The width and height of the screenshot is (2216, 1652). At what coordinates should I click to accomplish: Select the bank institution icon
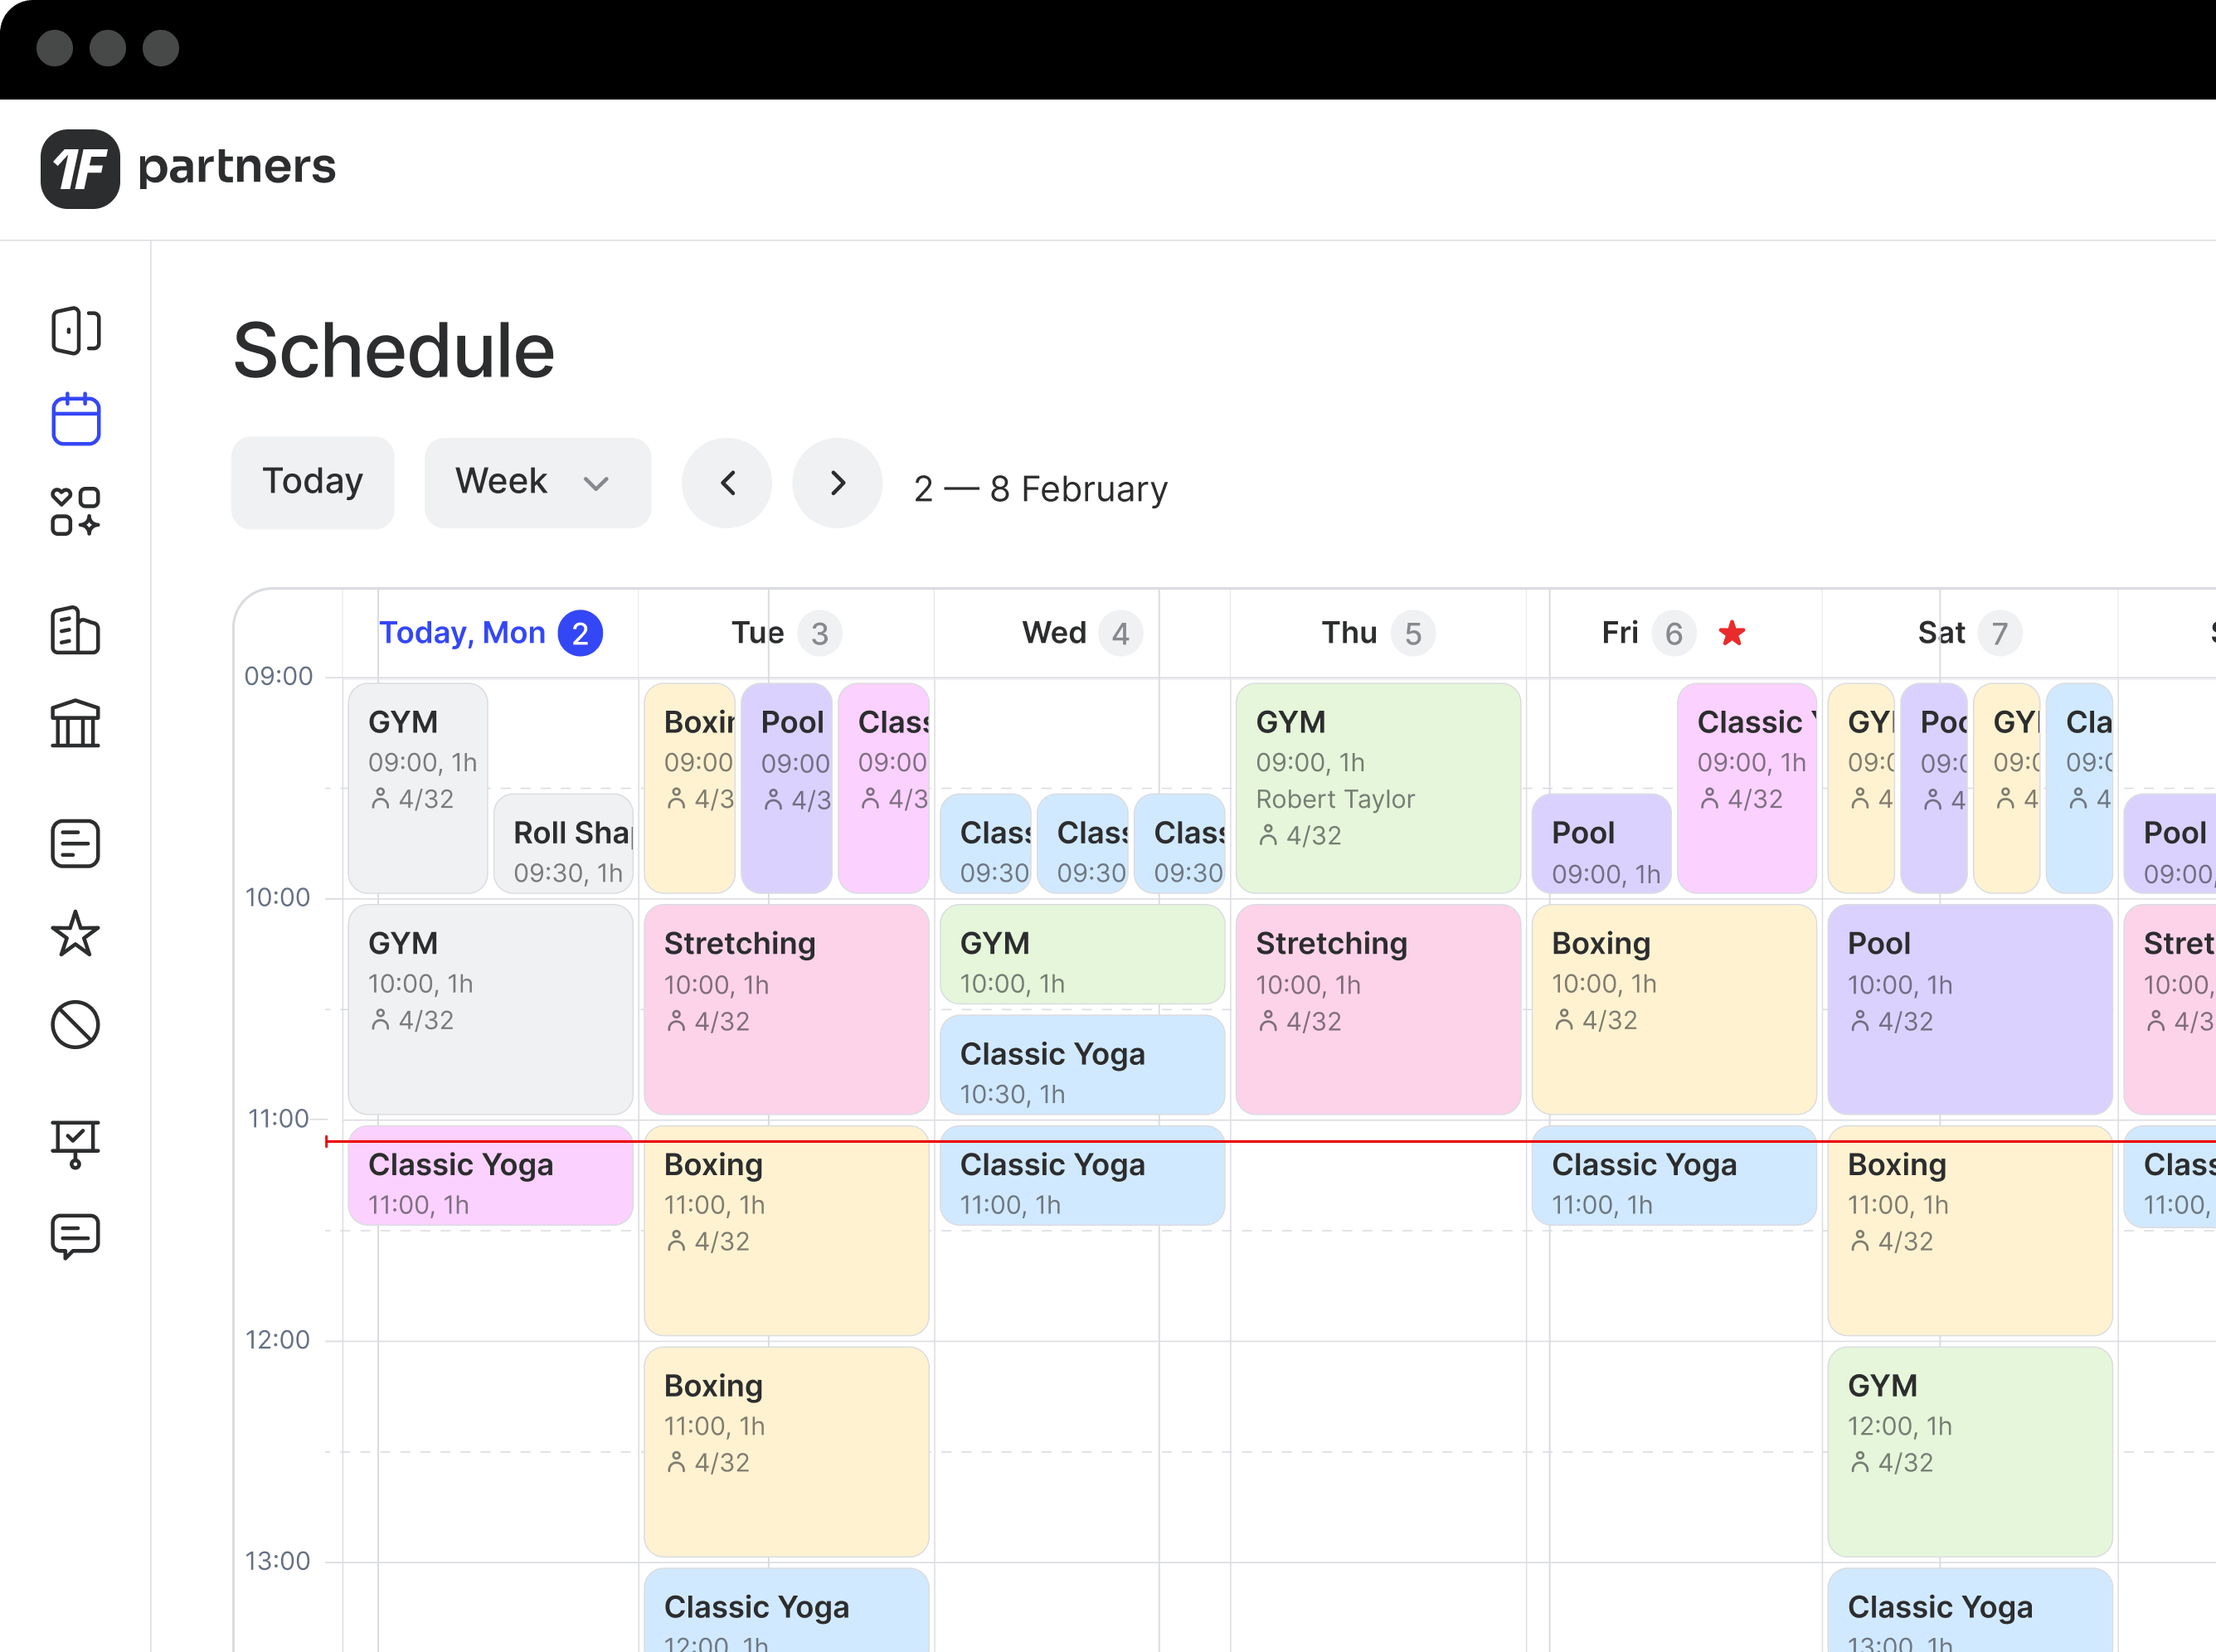tap(75, 723)
